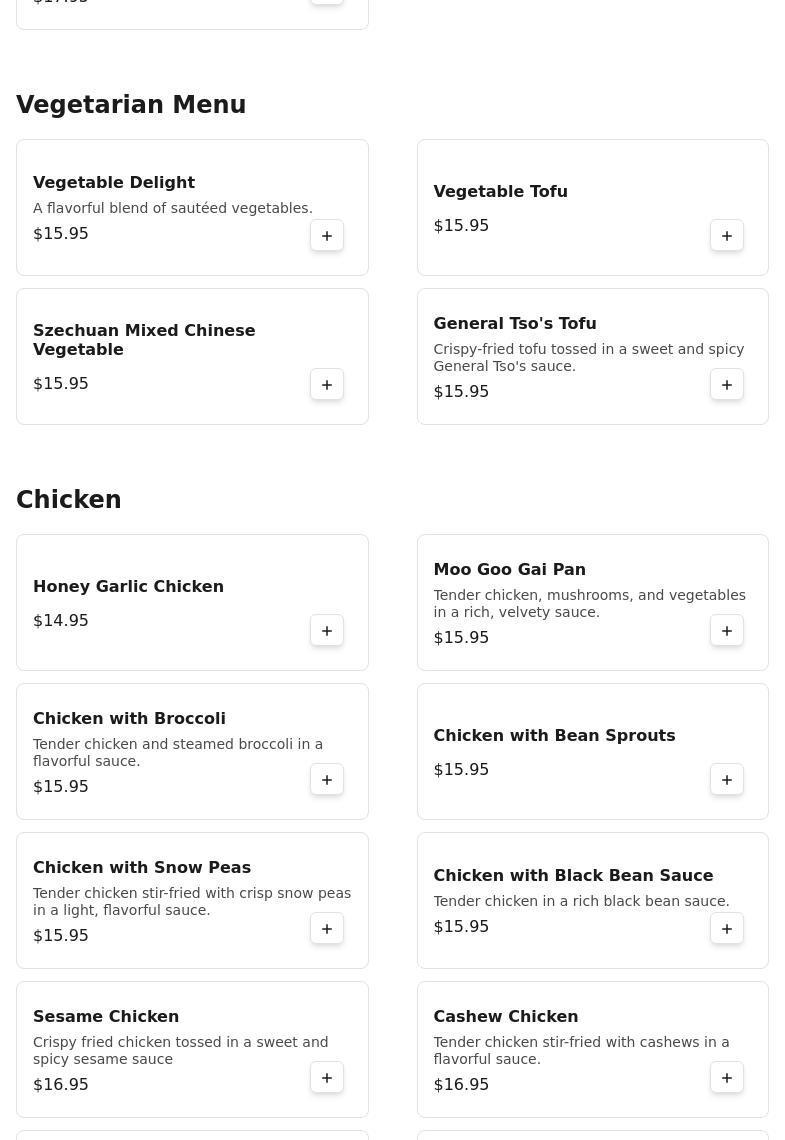Screen dimensions: 785x1140
Task: Add Vegetable Tofu to the order
Action: coord(727,236)
